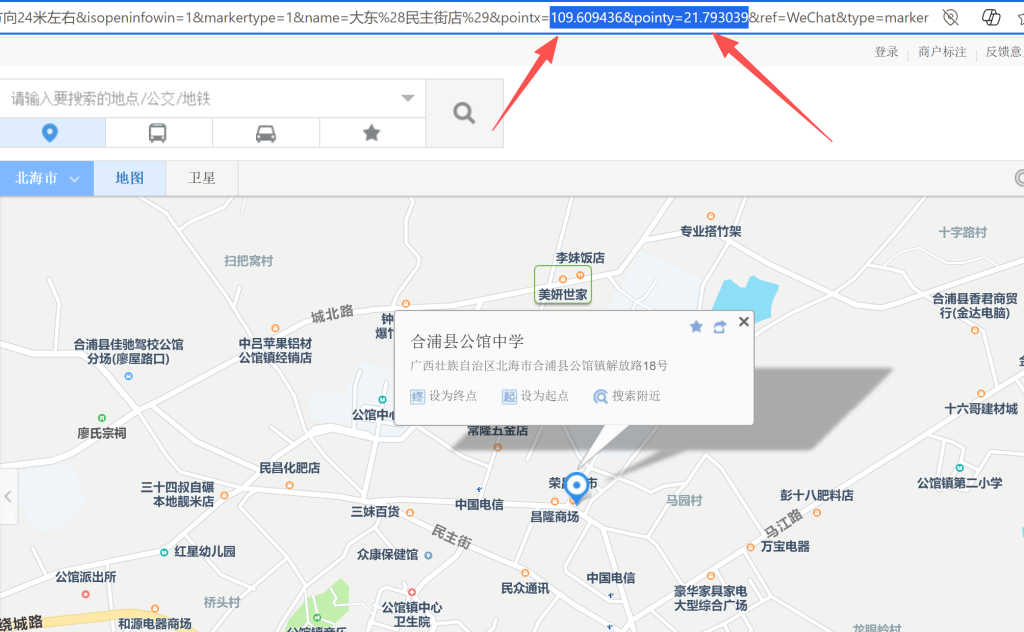
Task: Click the 搜索附近 search nearby icon
Action: (600, 396)
